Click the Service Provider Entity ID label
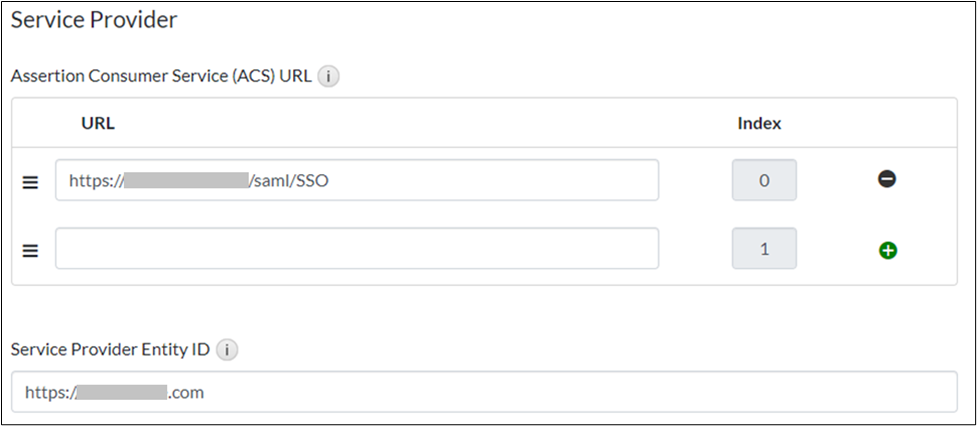This screenshot has height=426, width=977. (x=112, y=350)
